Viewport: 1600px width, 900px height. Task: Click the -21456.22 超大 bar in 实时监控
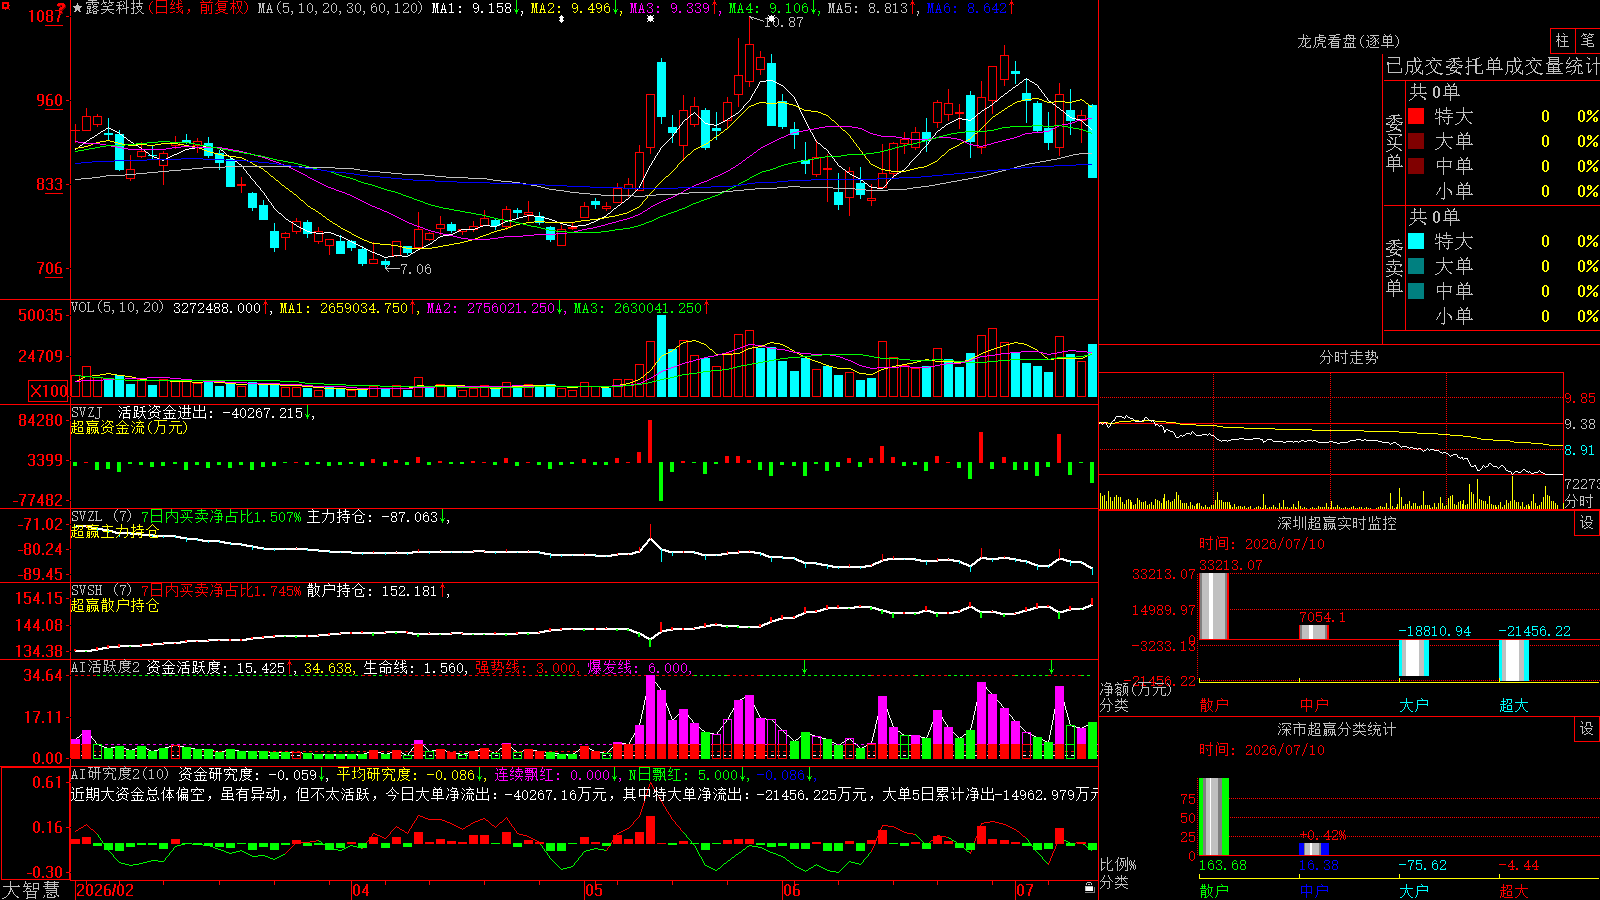(1514, 660)
